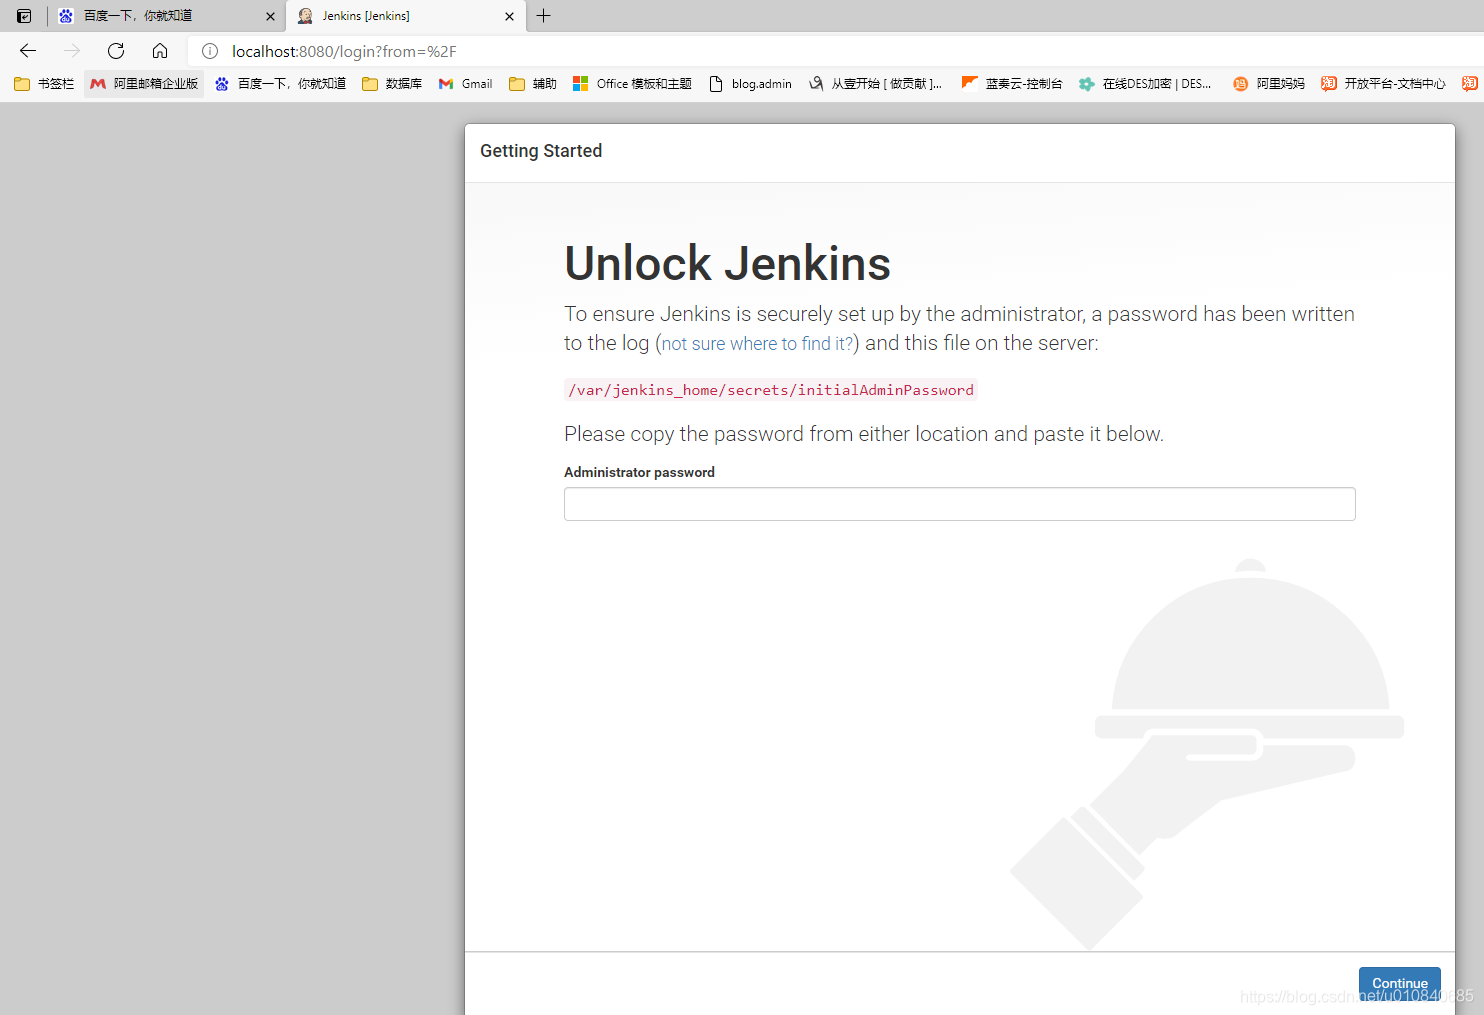Open the 数据库 bookmark folder
1484x1015 pixels.
coord(392,84)
